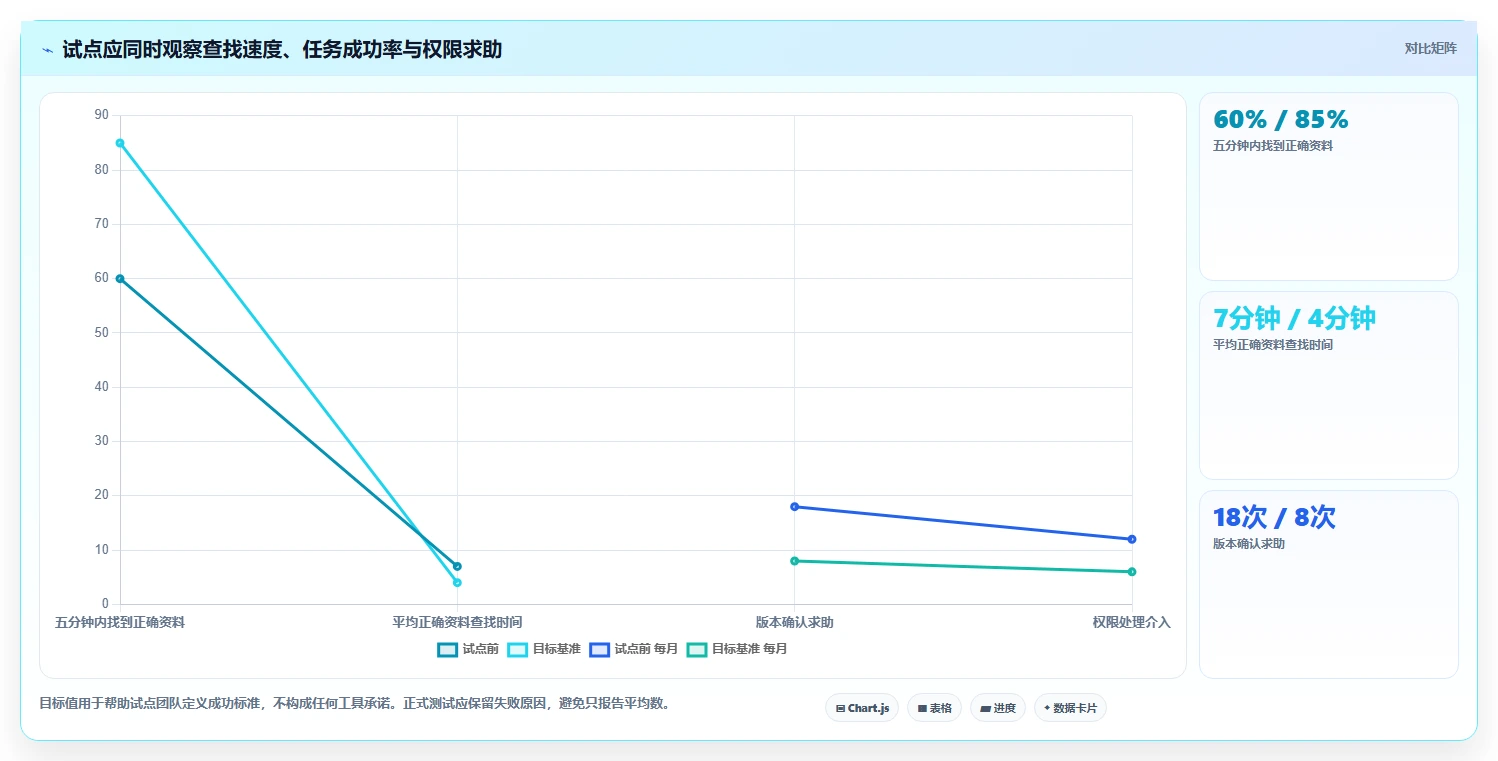Screen dimensions: 1498x761
Task: Click the 目标基准 每月 point at 8
Action: tap(795, 561)
